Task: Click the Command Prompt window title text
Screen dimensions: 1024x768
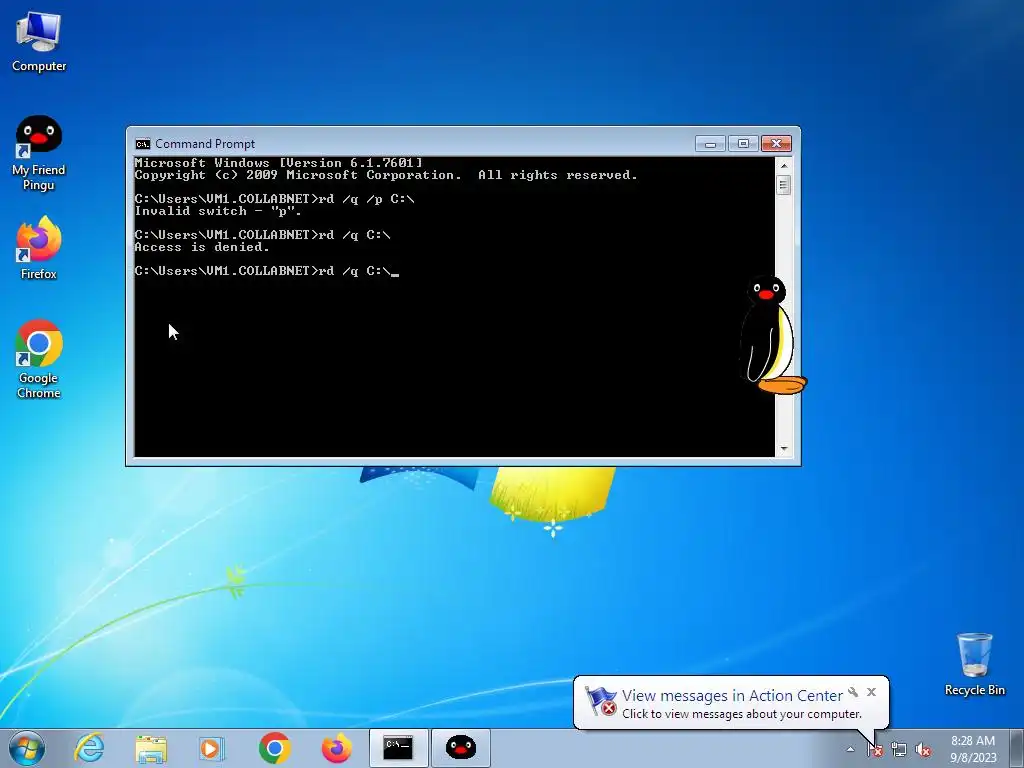Action: point(205,144)
